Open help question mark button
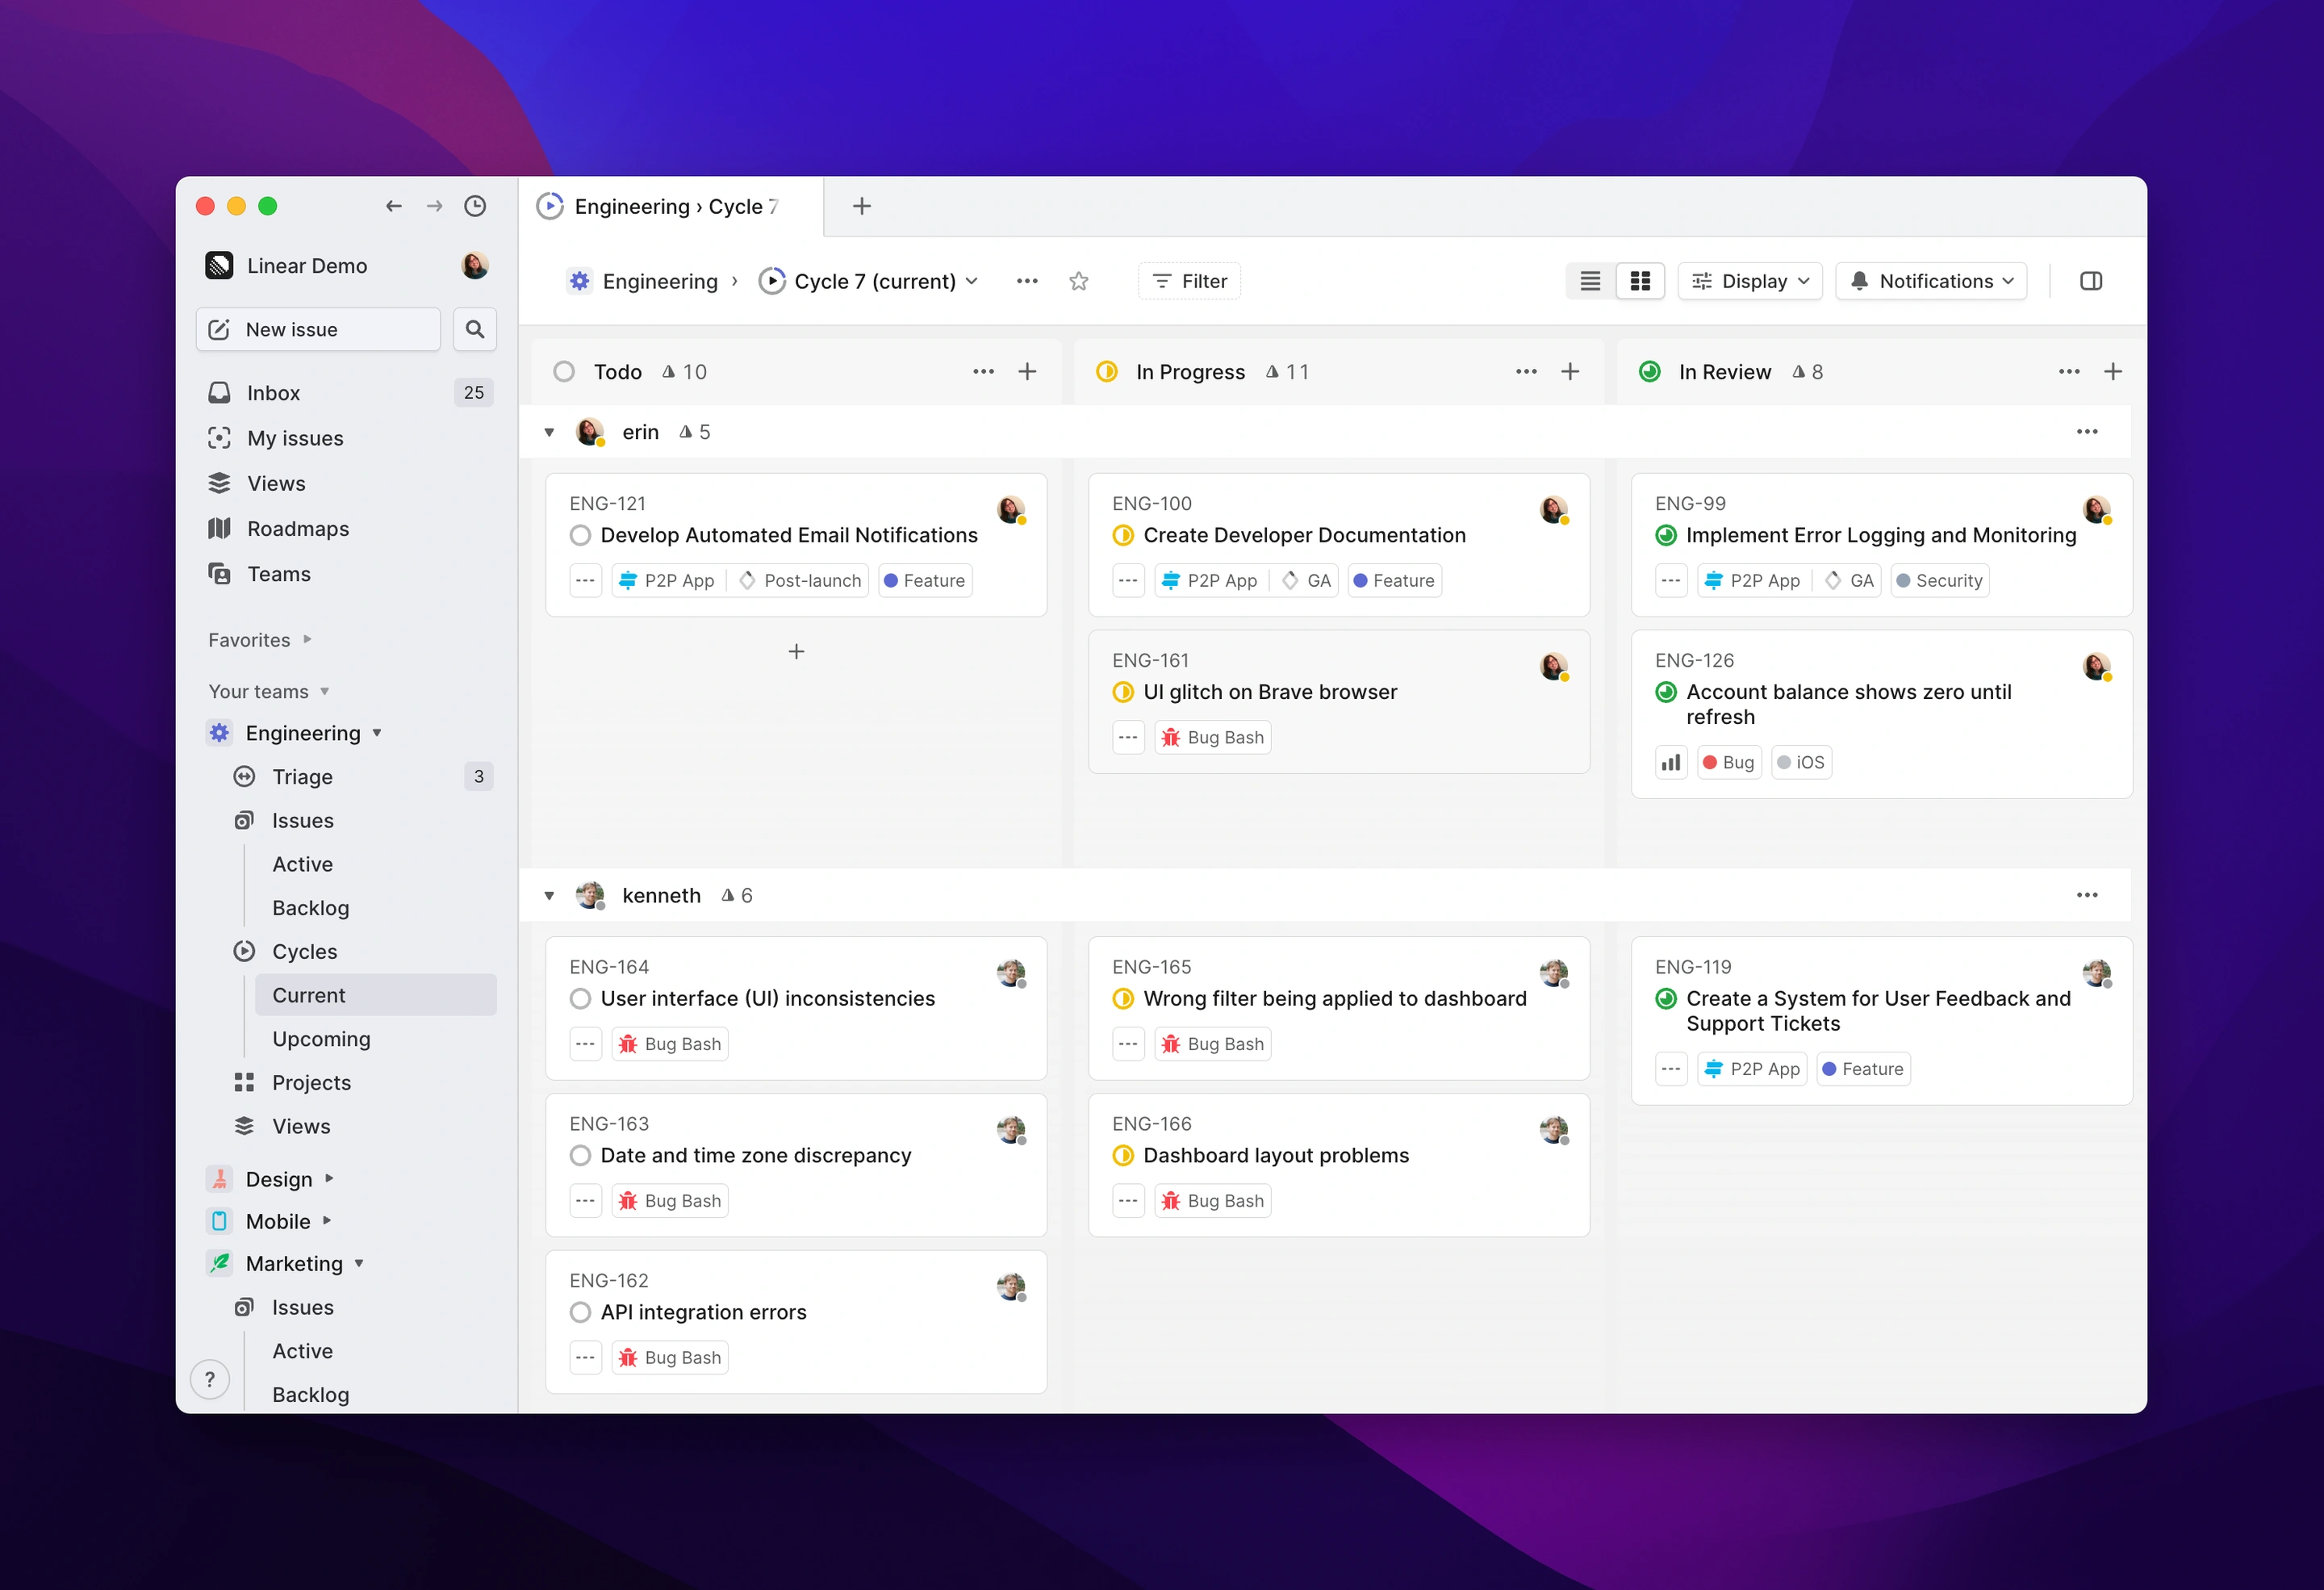The image size is (2324, 1590). [x=210, y=1379]
